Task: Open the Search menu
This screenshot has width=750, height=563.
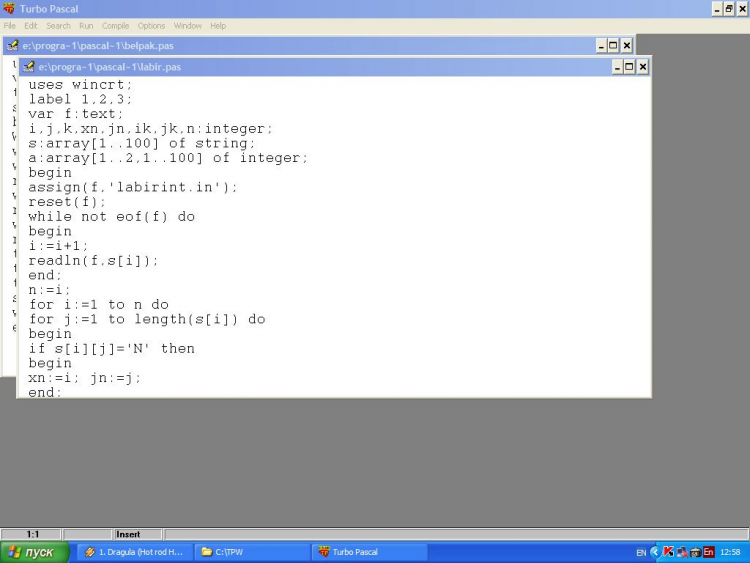Action: (58, 25)
